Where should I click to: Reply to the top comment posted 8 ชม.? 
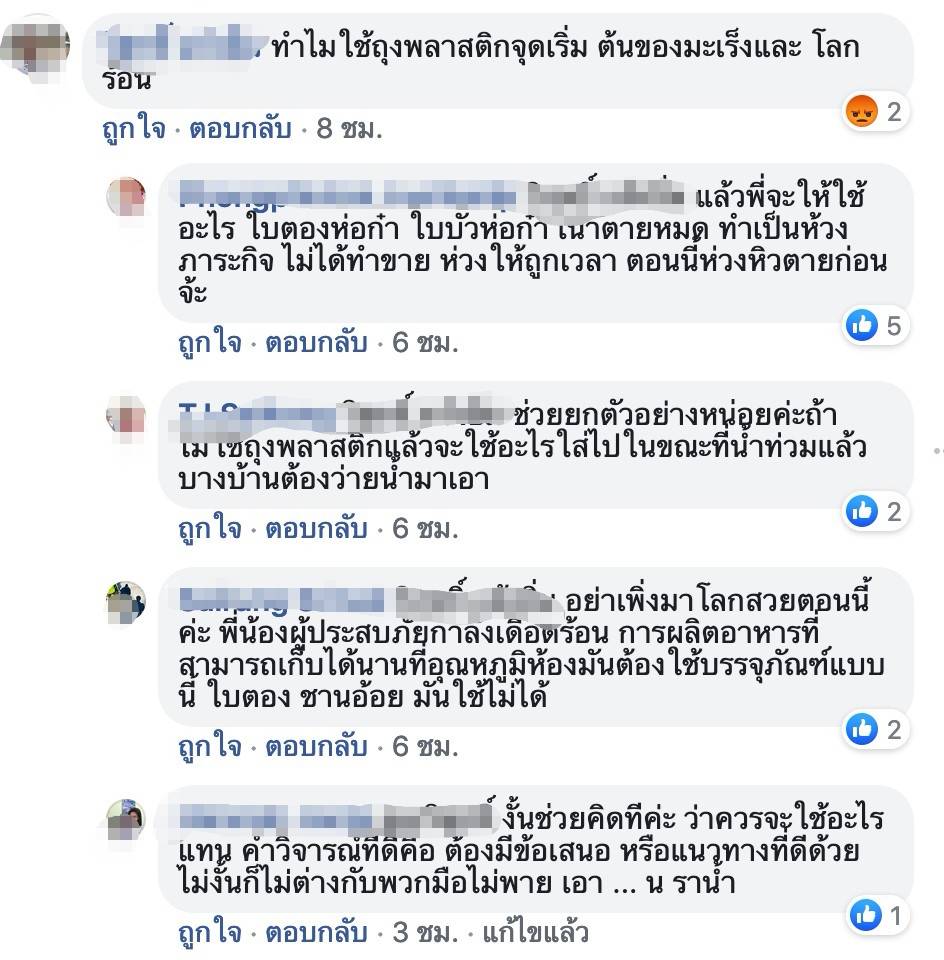pos(240,129)
